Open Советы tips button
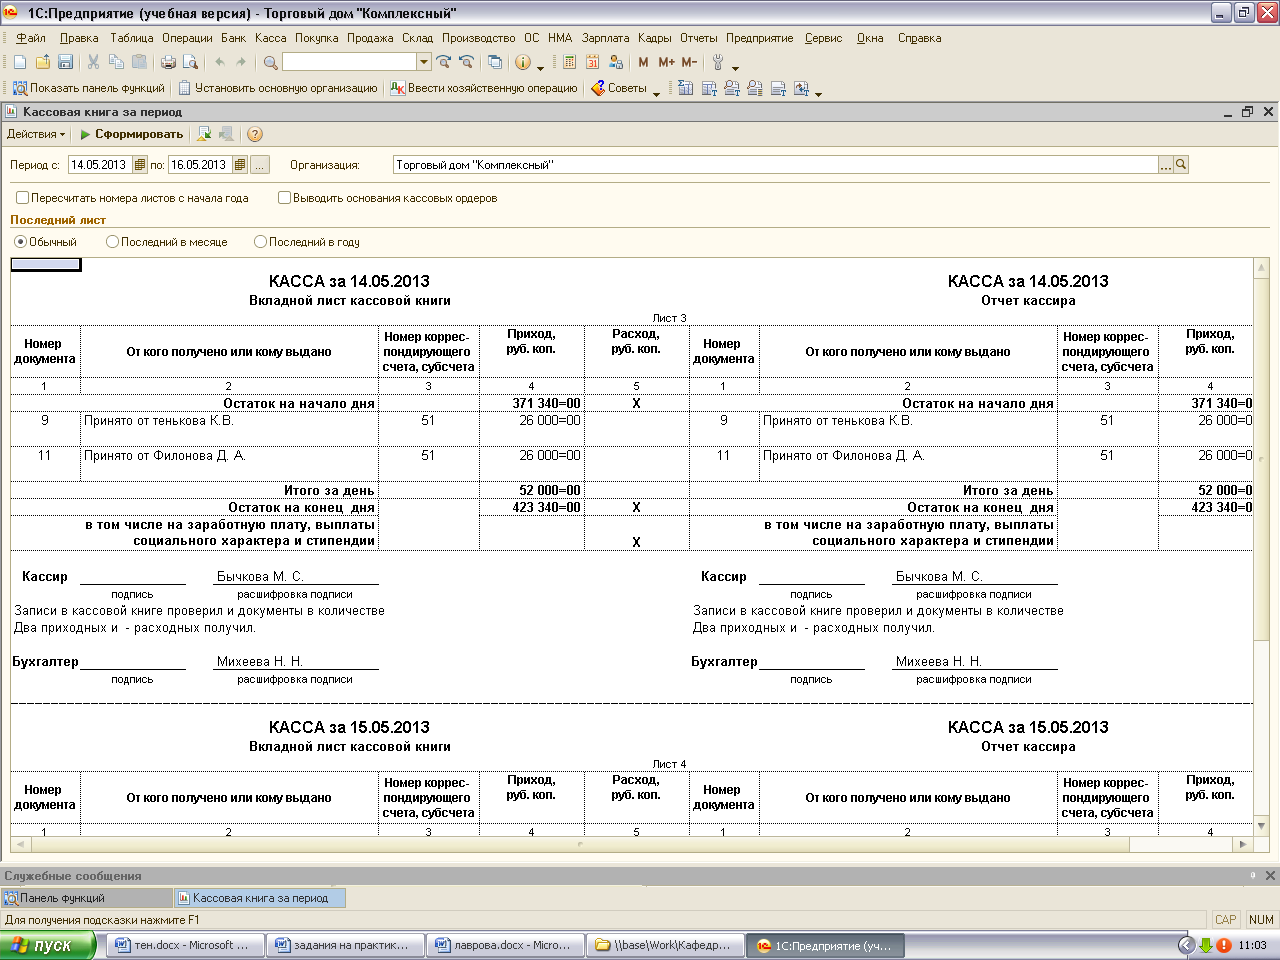Image resolution: width=1280 pixels, height=960 pixels. [618, 88]
